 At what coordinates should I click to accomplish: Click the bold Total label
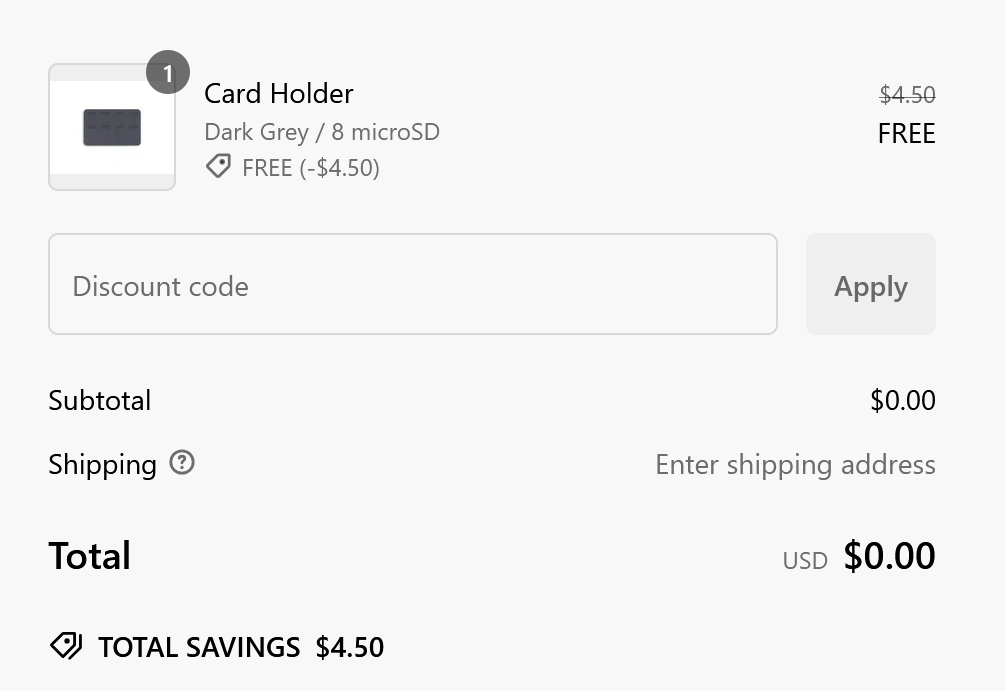89,556
